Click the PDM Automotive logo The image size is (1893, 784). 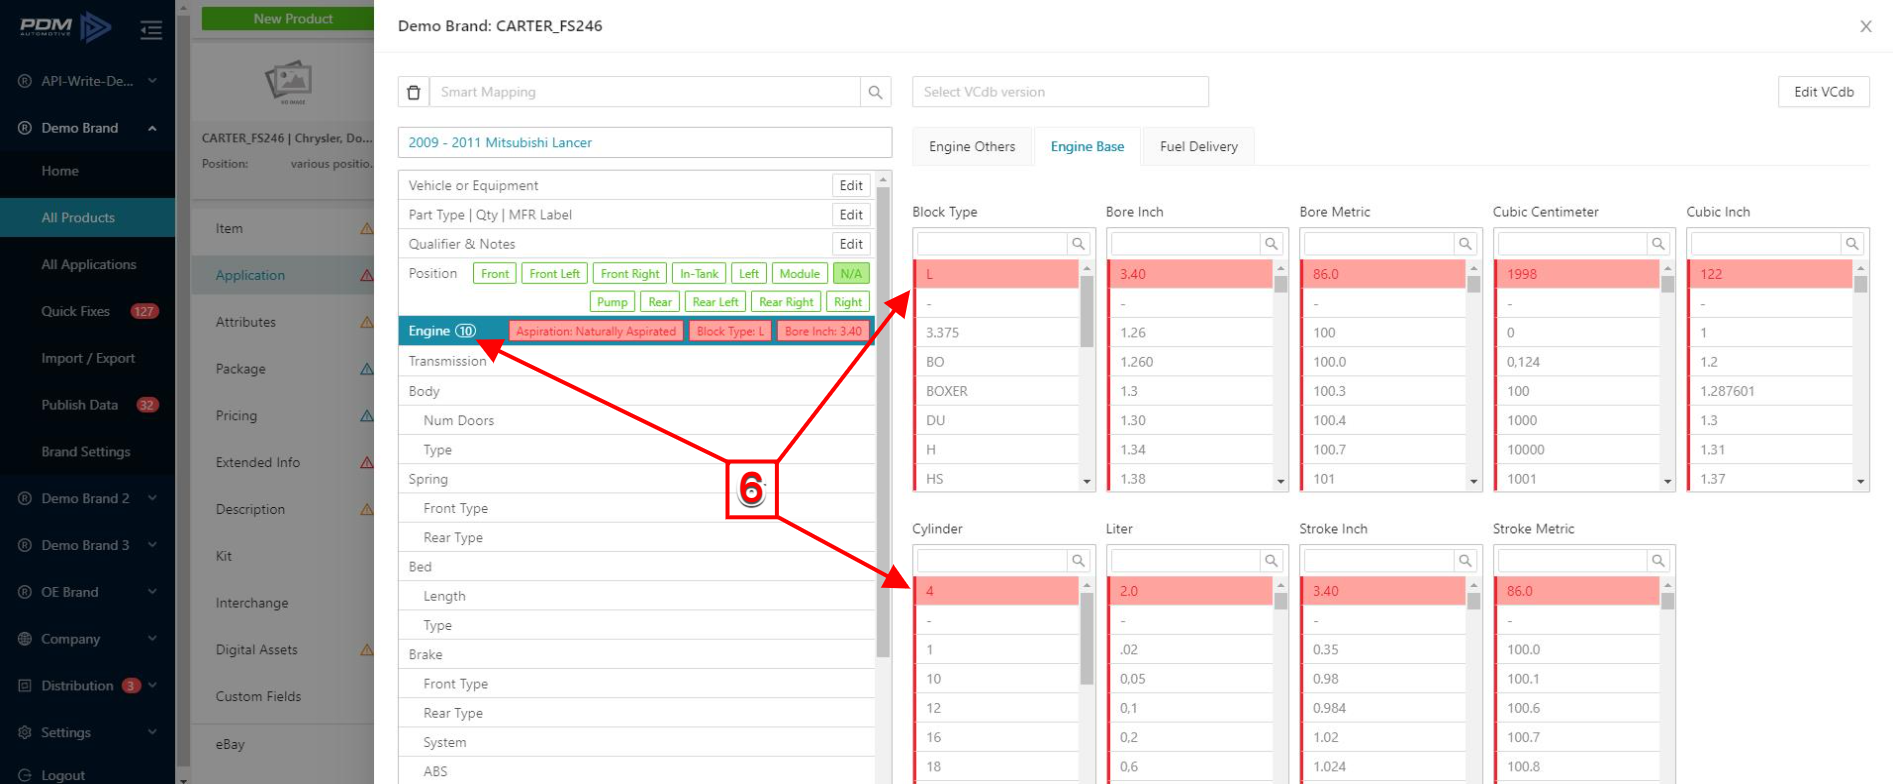point(65,27)
